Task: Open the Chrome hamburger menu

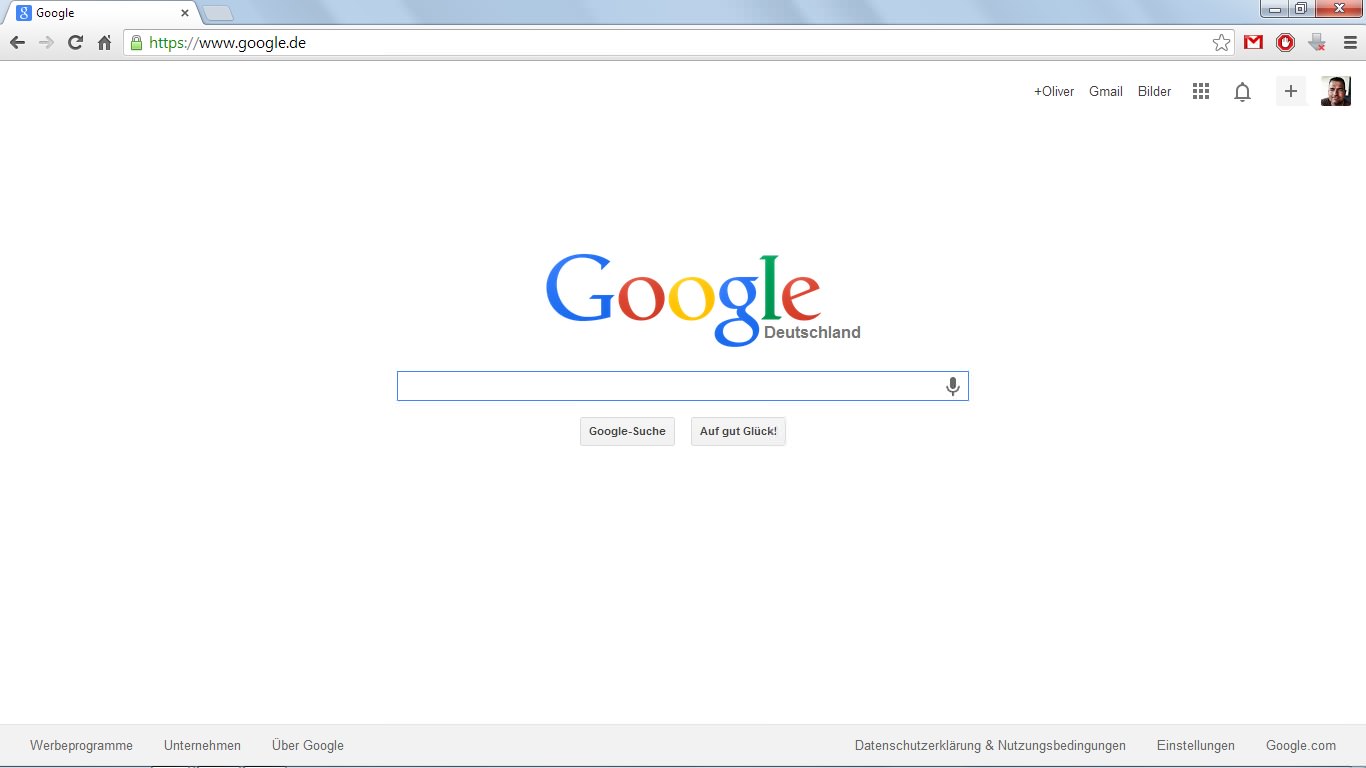Action: click(x=1350, y=42)
